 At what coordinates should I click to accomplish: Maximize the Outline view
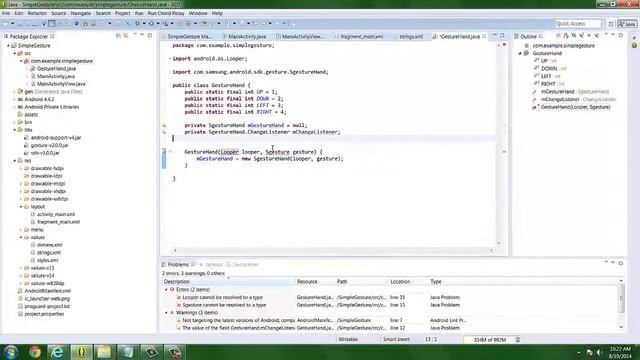[620, 36]
